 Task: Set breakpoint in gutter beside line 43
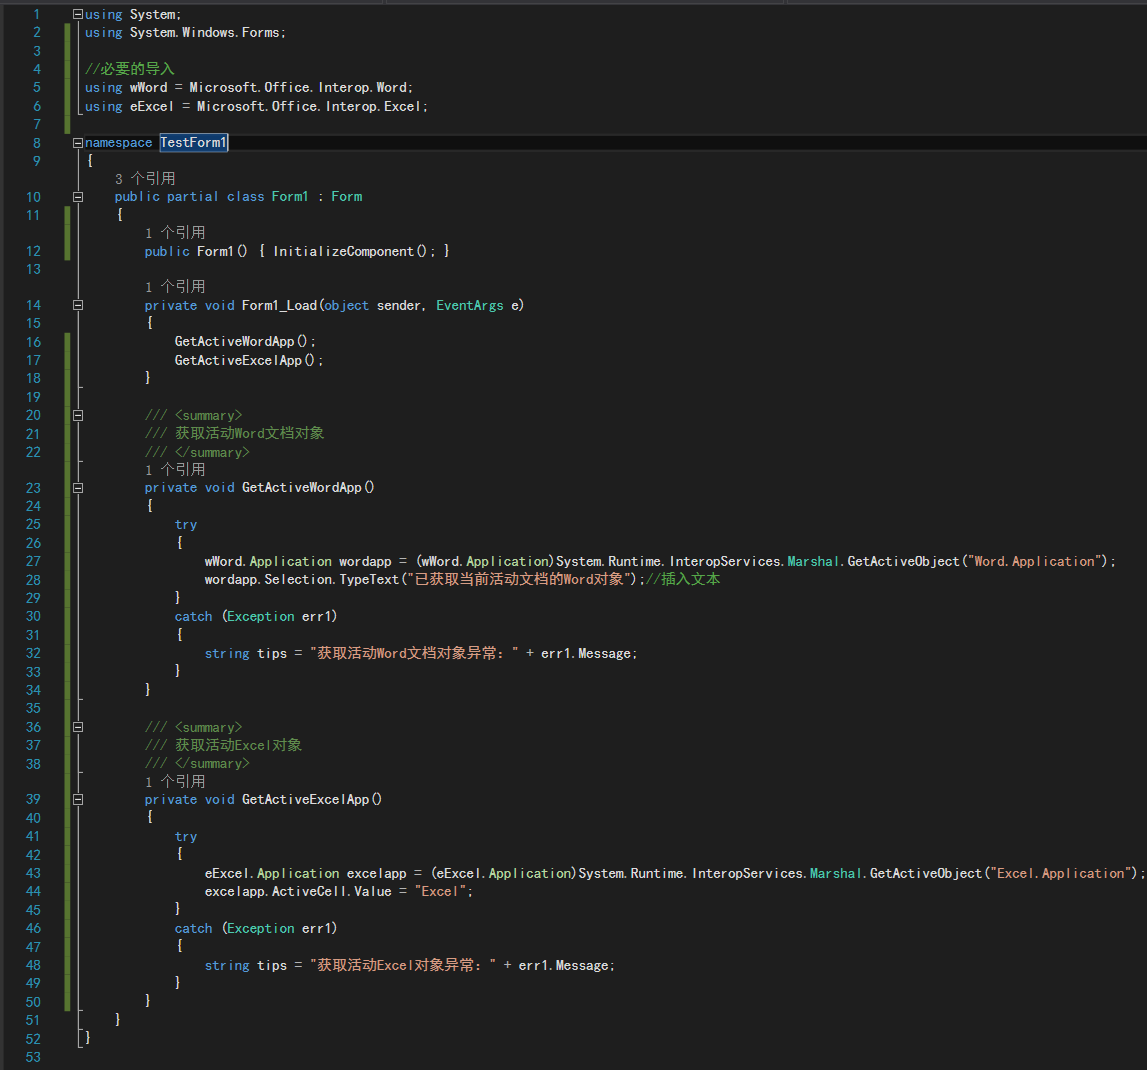[x=10, y=873]
